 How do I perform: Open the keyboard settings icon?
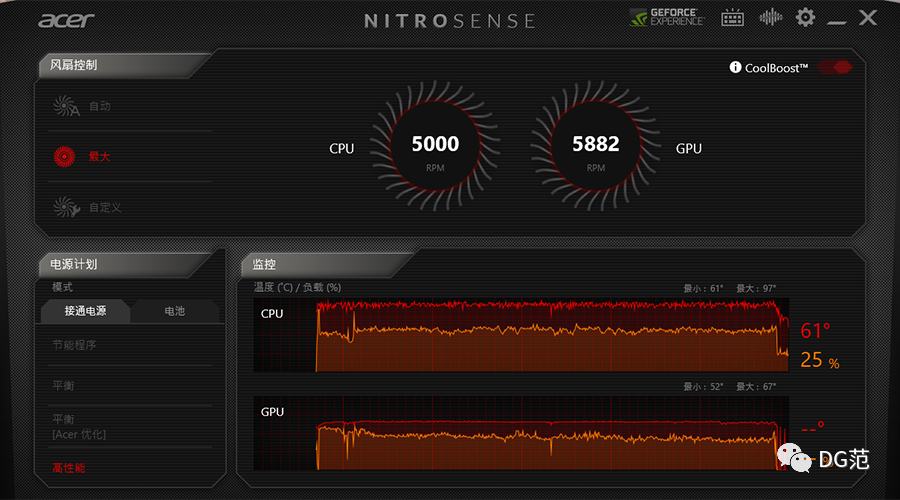pos(732,18)
